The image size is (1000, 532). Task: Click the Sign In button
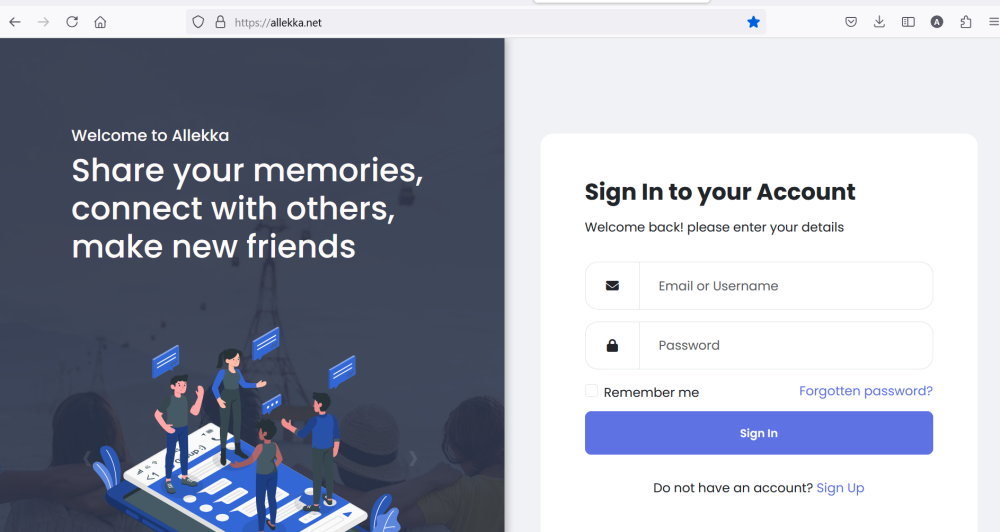(759, 433)
